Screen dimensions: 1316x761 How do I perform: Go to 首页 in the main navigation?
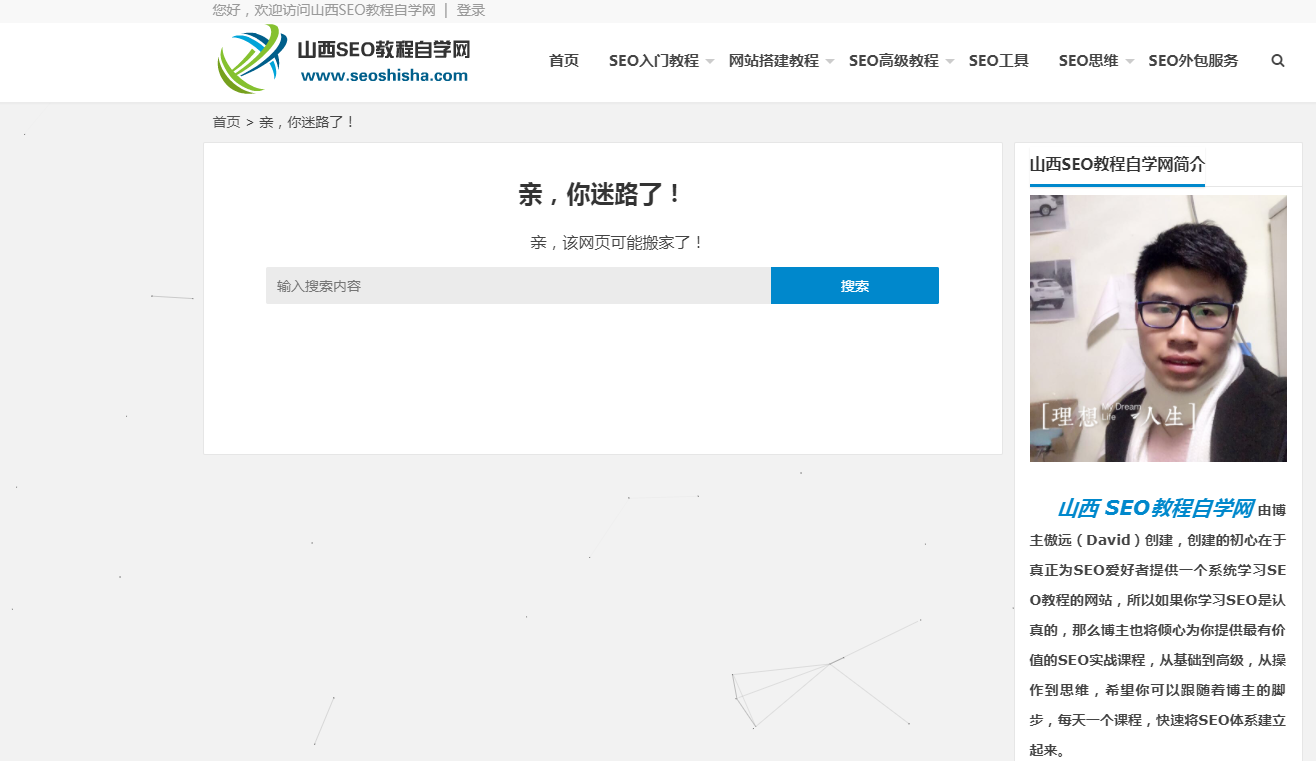563,61
